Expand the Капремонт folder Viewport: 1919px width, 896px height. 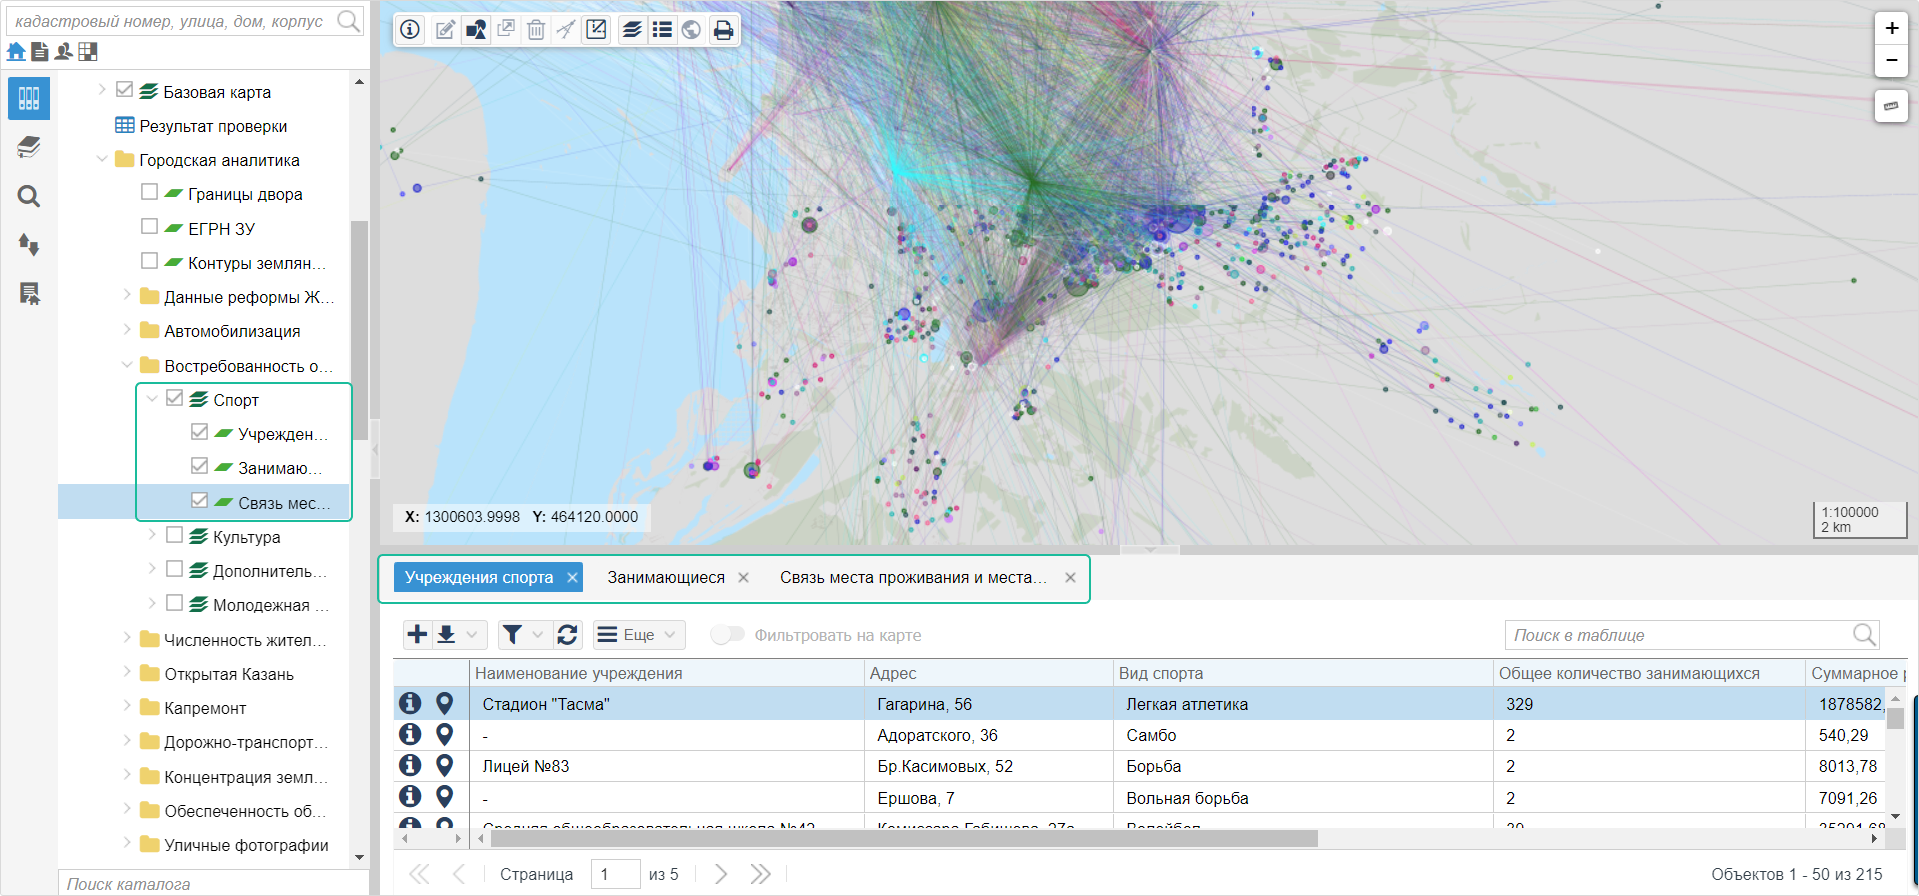click(x=127, y=706)
